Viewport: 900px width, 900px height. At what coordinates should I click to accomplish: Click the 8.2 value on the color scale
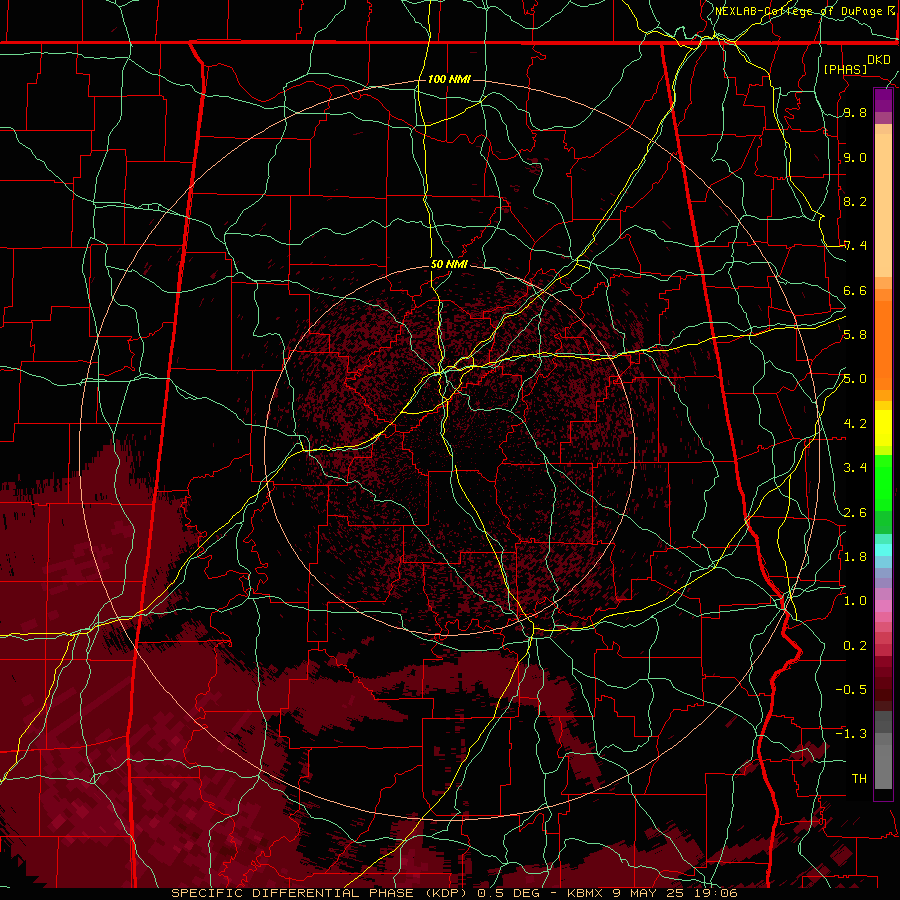tap(855, 201)
